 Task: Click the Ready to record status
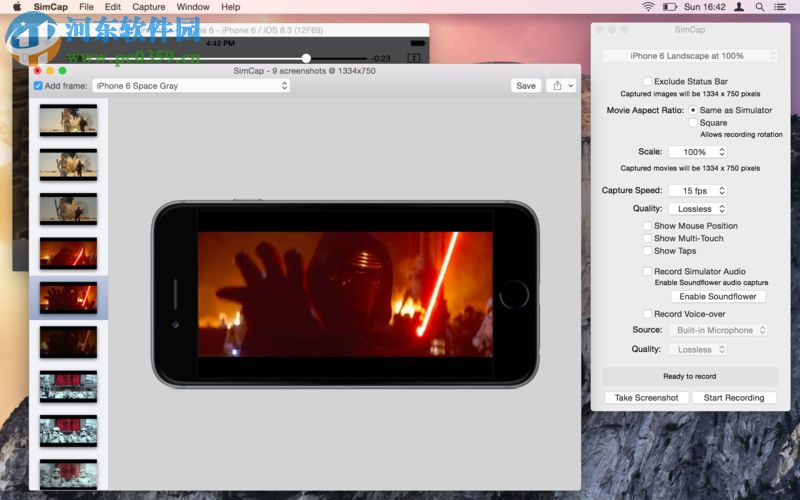[690, 376]
